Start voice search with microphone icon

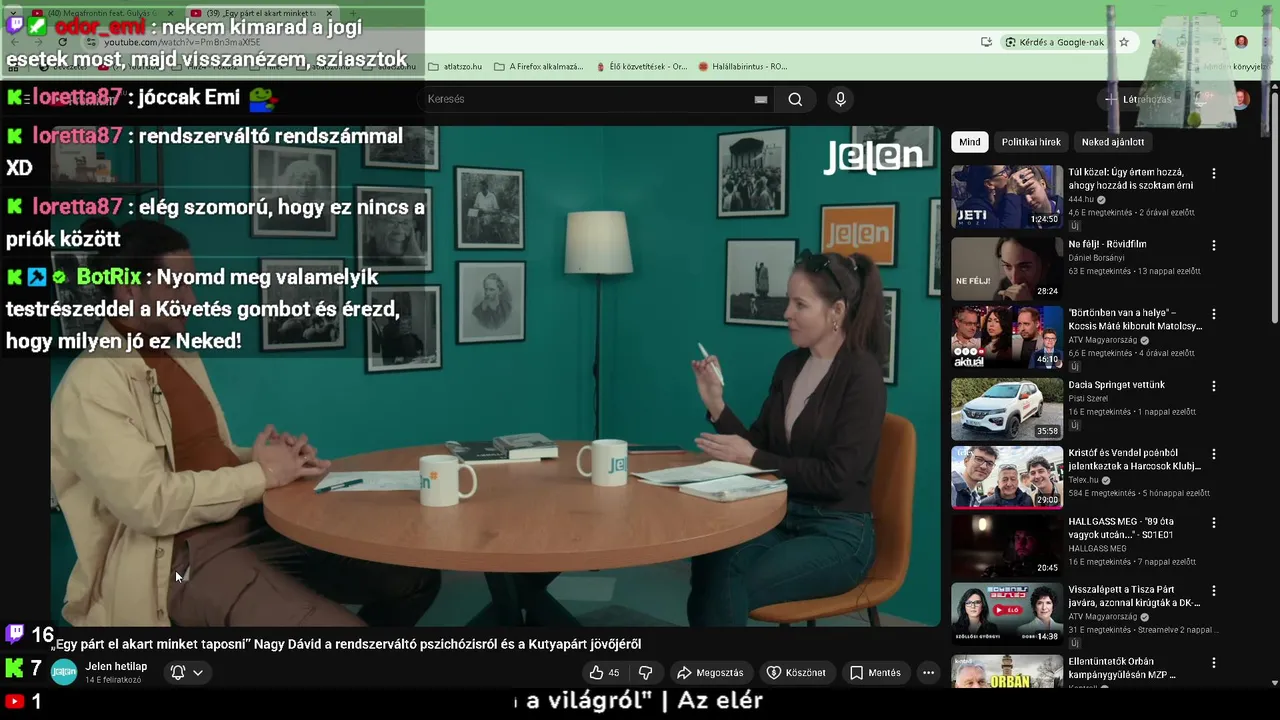point(840,99)
